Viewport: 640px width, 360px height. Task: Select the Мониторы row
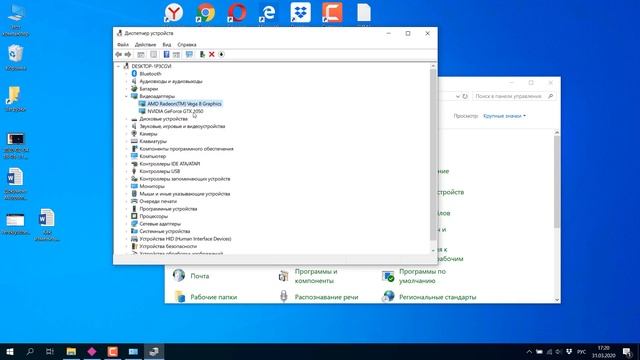point(152,186)
